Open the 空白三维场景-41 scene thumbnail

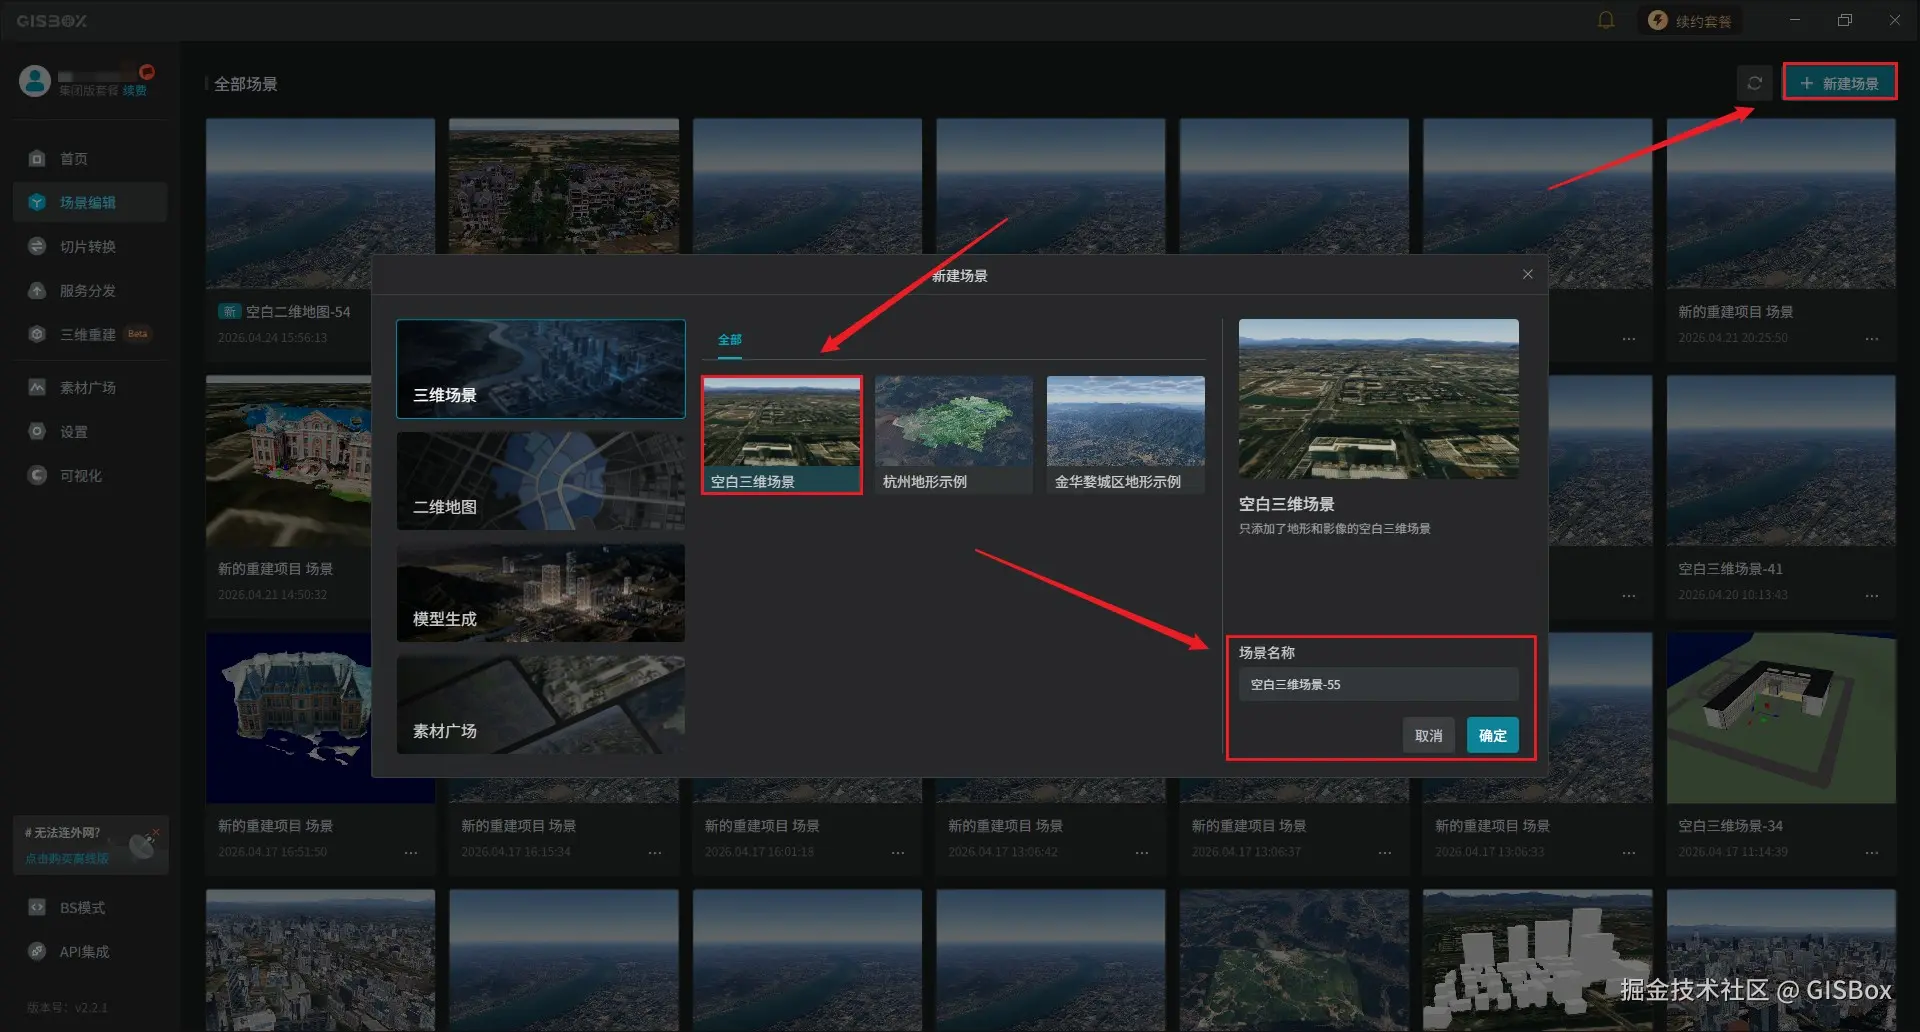point(1781,461)
